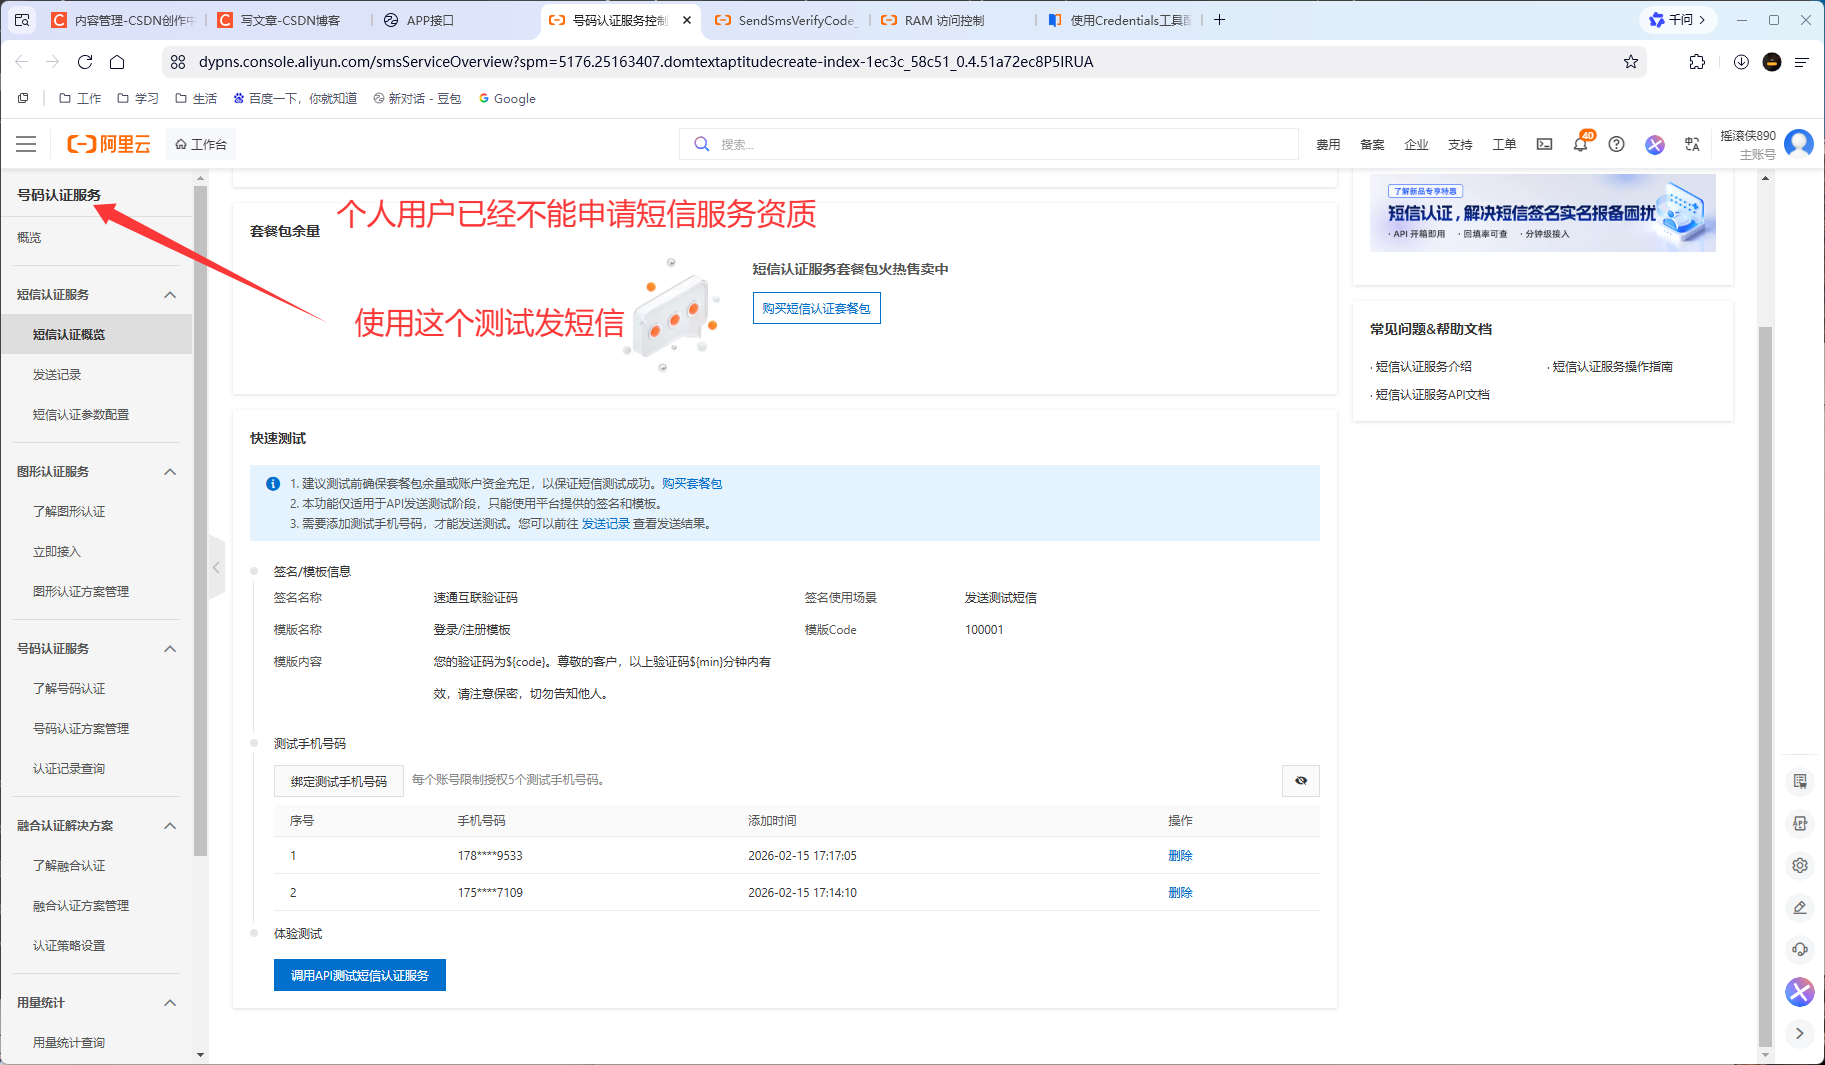
Task: Collapse the 短信认证服务 sidebar group
Action: point(170,295)
